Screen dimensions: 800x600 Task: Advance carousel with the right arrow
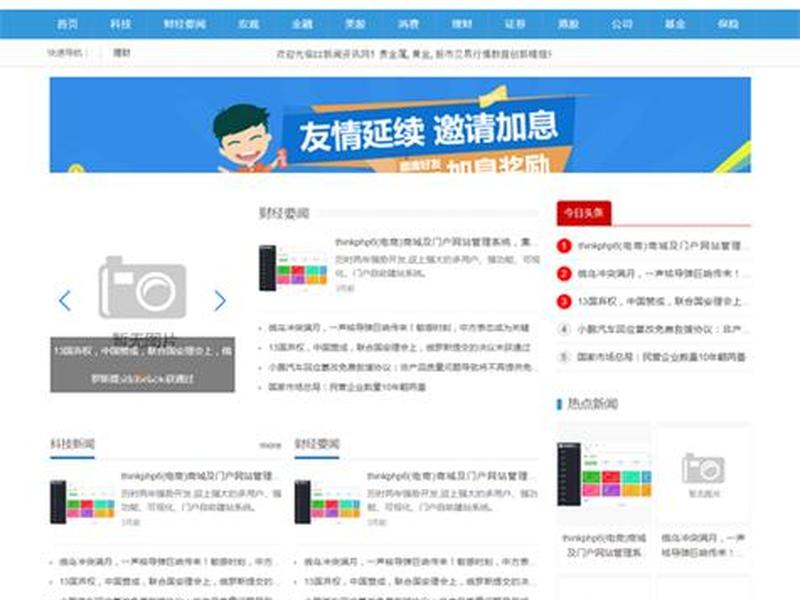tap(220, 301)
